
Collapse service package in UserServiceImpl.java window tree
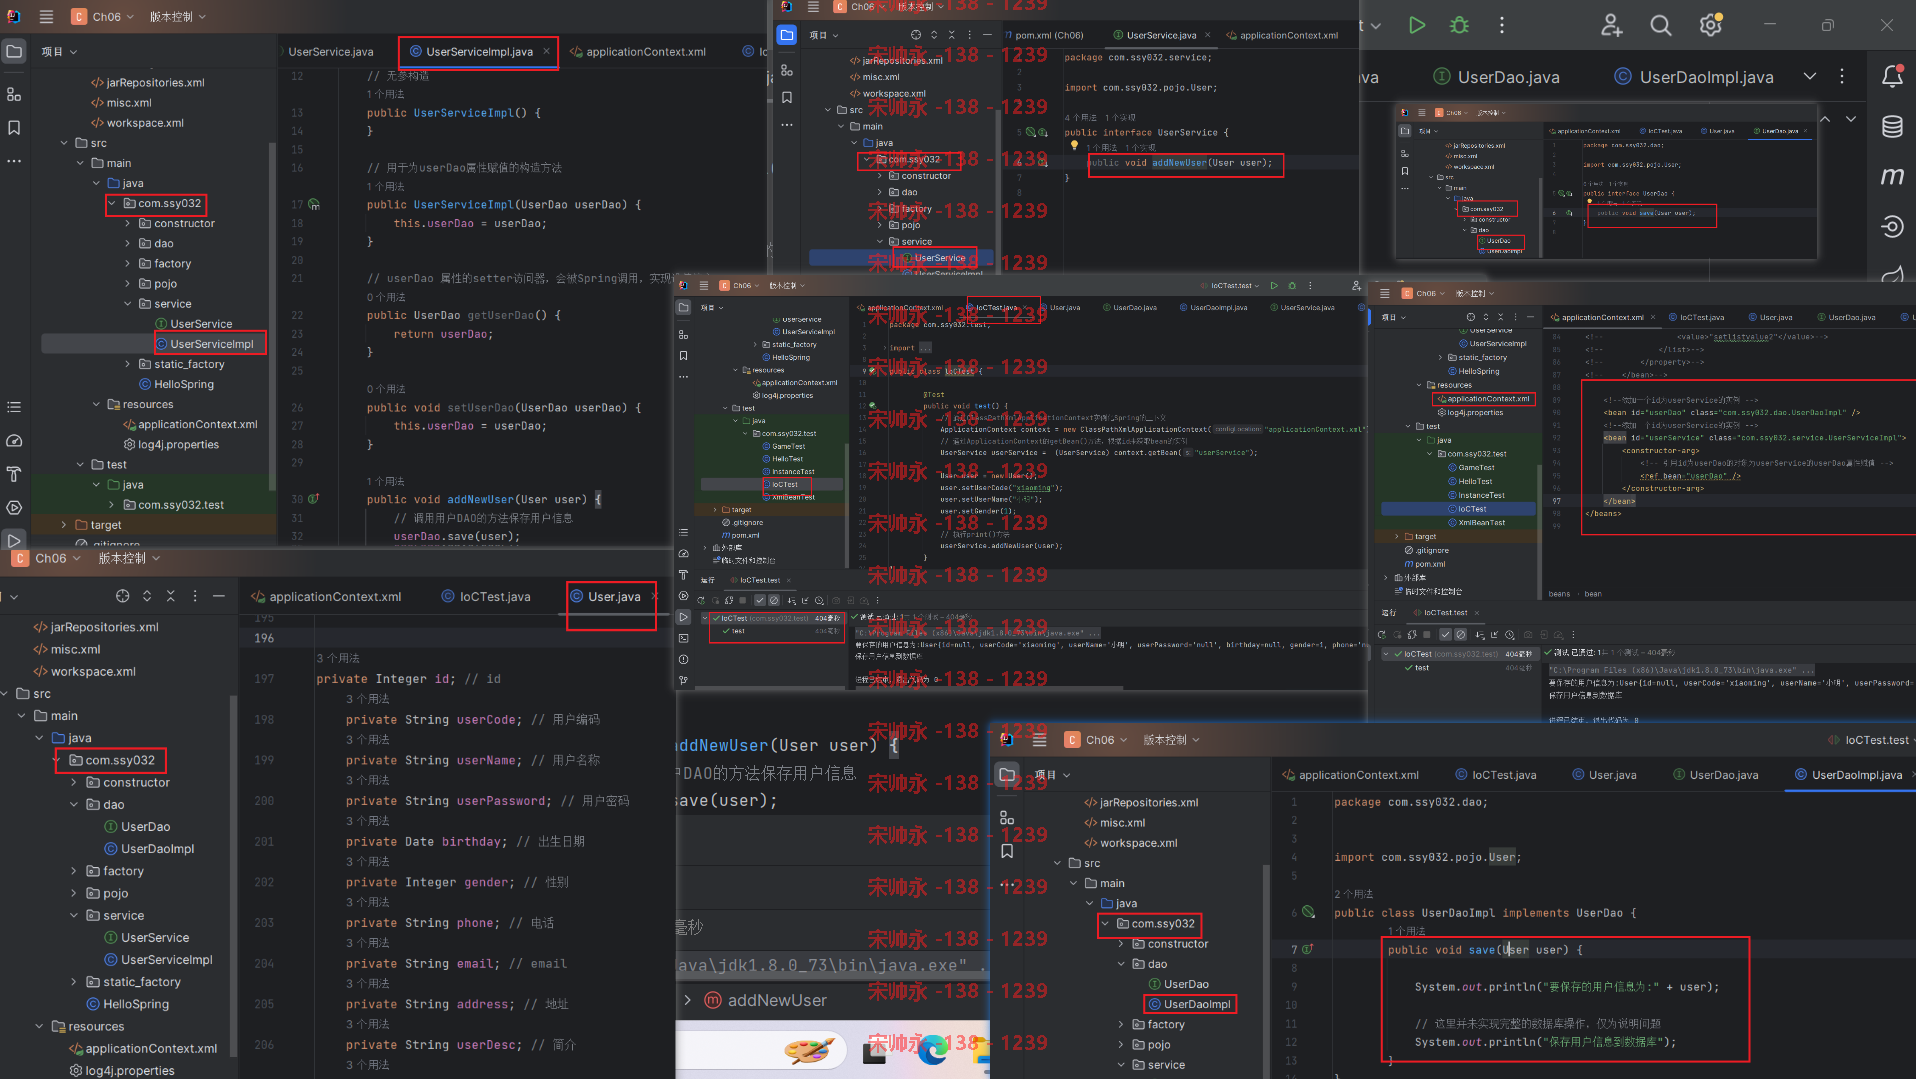128,304
